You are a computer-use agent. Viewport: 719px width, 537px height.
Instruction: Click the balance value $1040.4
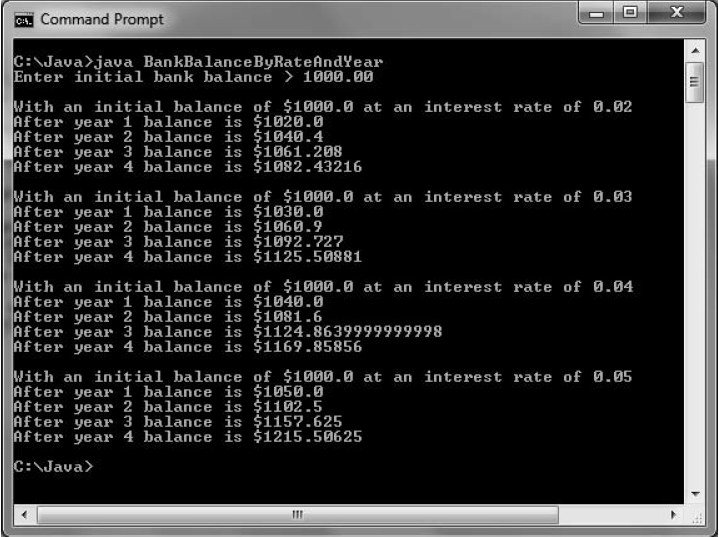(x=288, y=137)
